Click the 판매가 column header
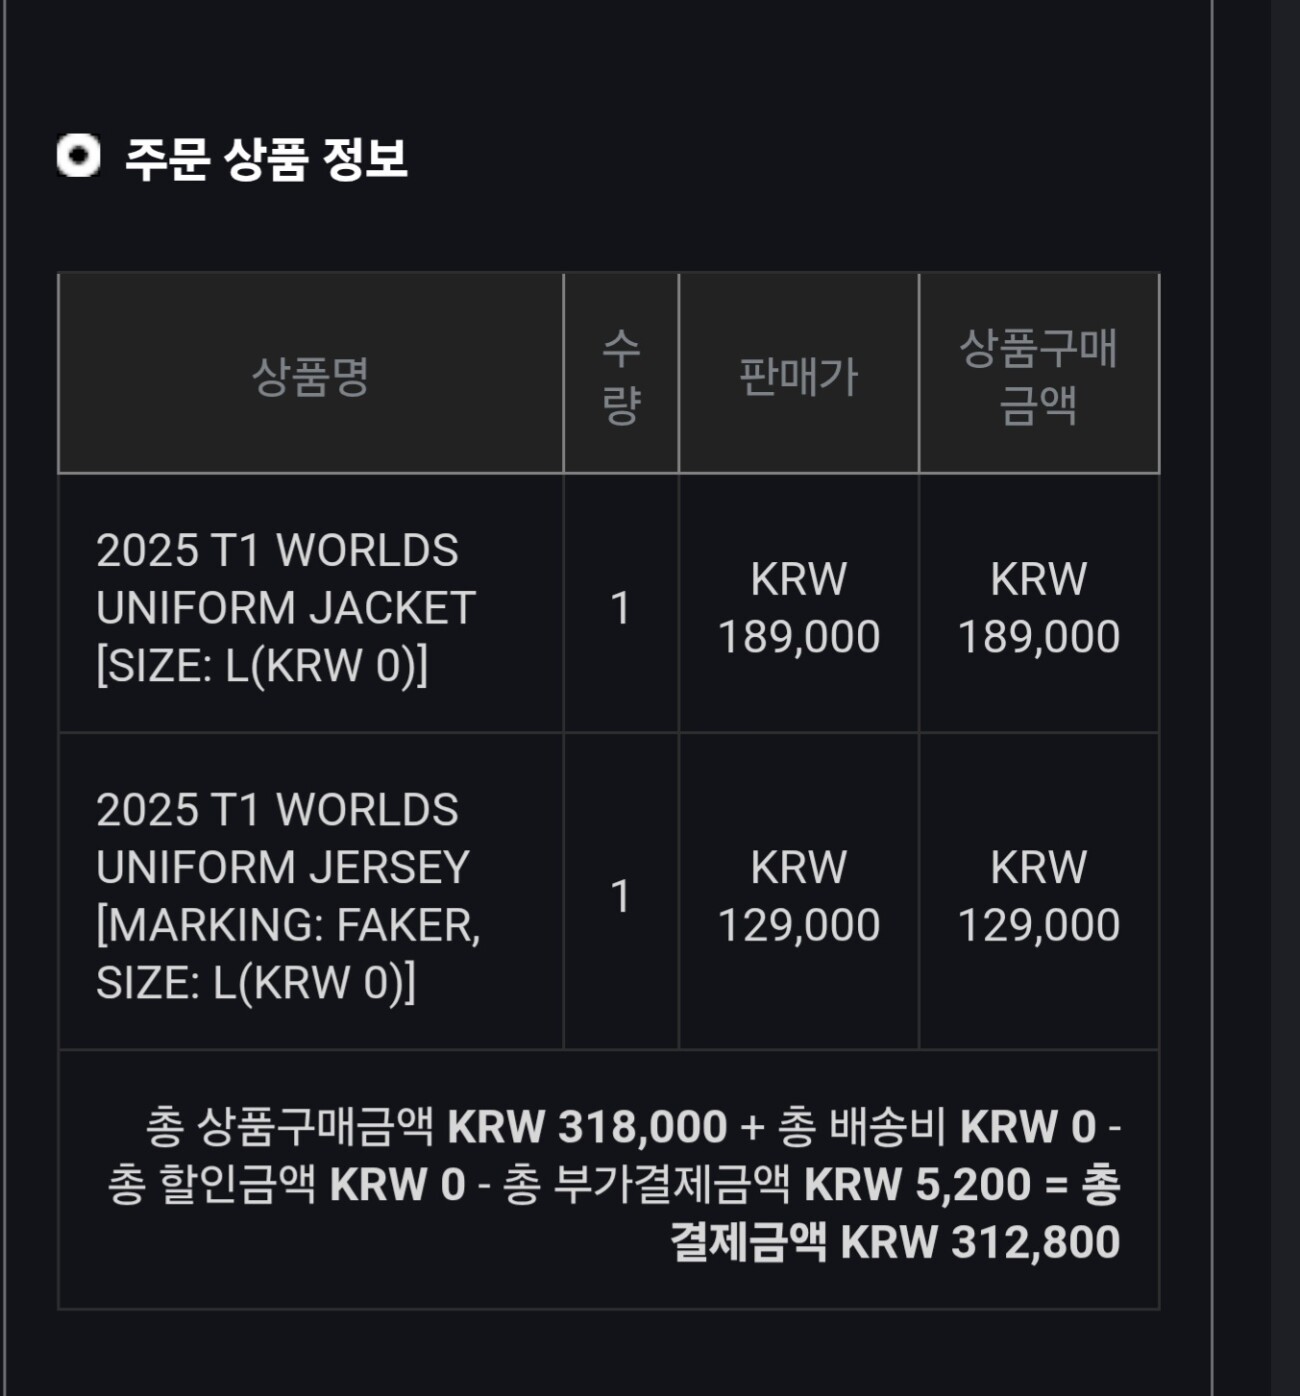1300x1396 pixels. click(x=798, y=376)
